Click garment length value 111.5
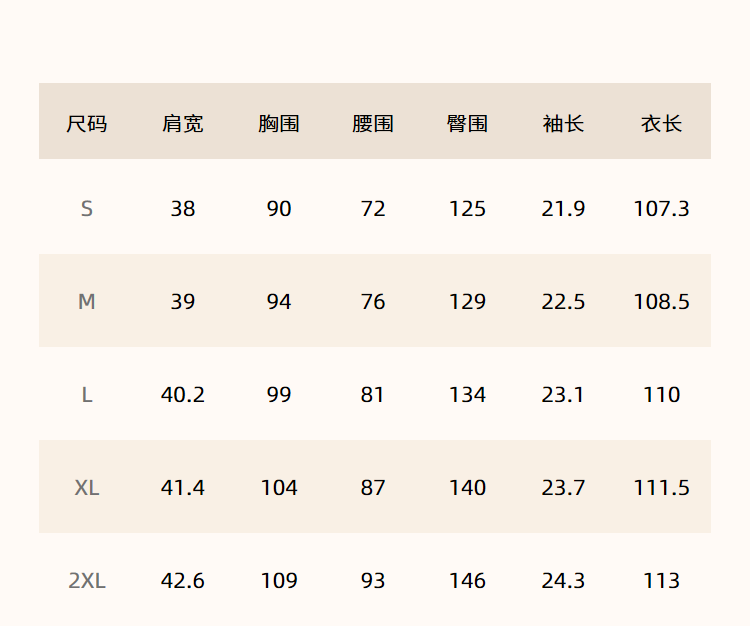The width and height of the screenshot is (750, 626). pos(661,488)
